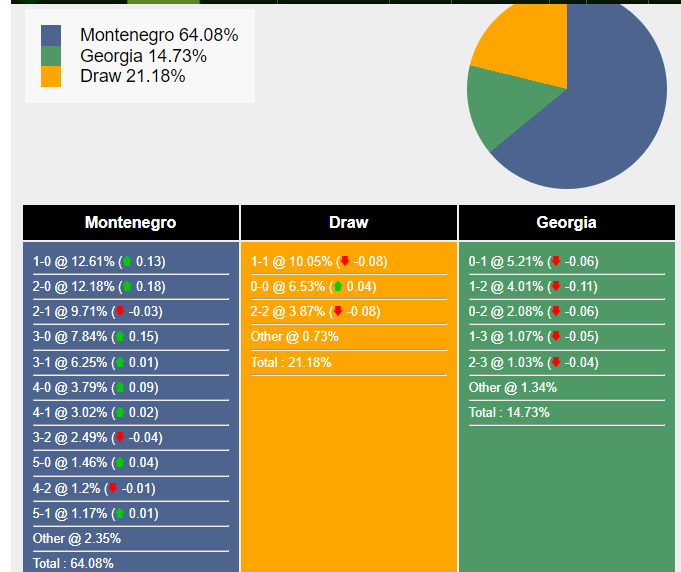Select the green arrow next to 5-0 score
The height and width of the screenshot is (572, 681).
click(120, 463)
